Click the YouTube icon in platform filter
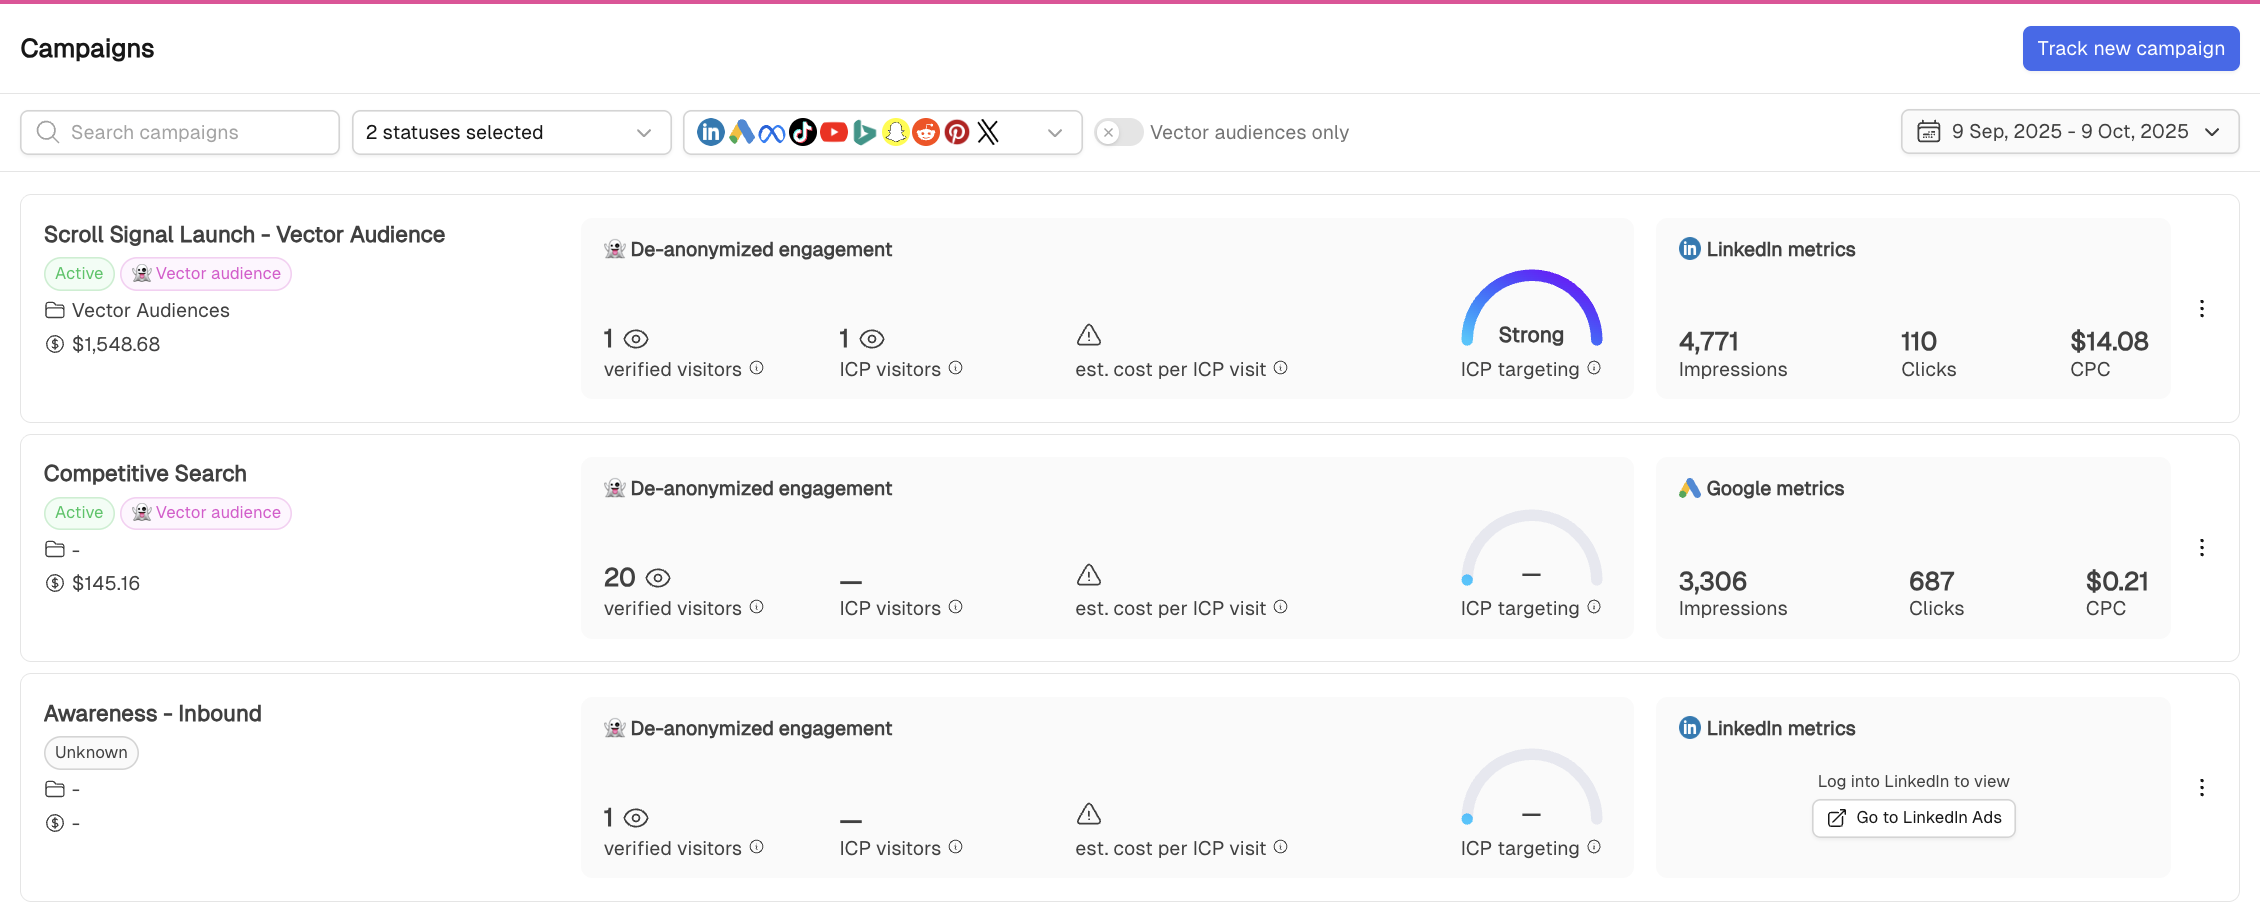 (x=834, y=132)
